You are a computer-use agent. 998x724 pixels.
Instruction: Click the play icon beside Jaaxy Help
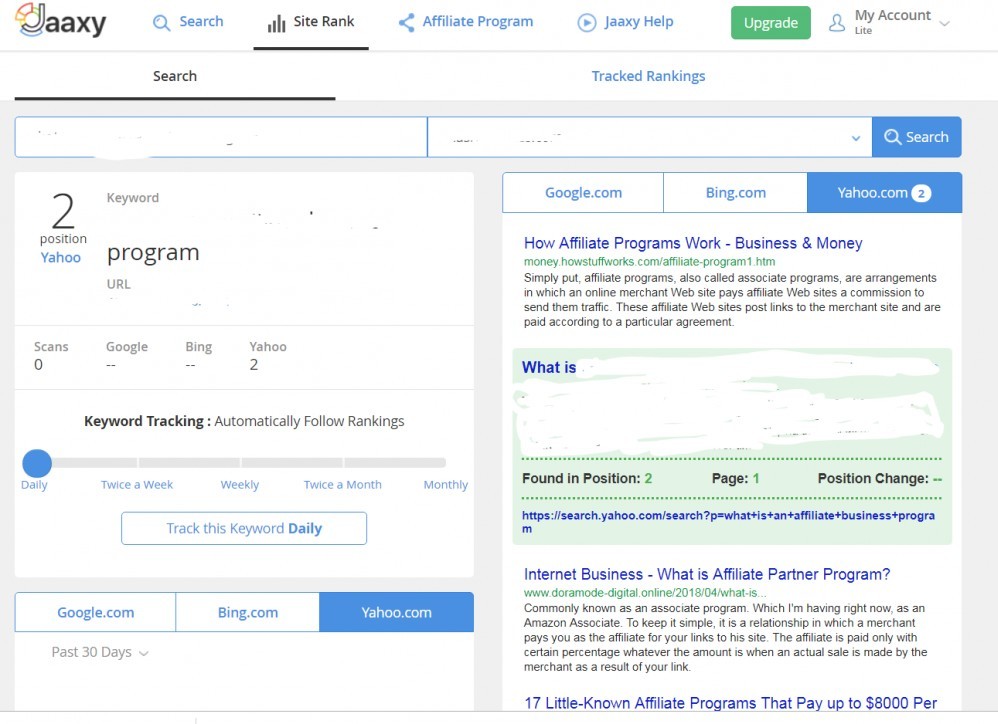click(x=586, y=23)
